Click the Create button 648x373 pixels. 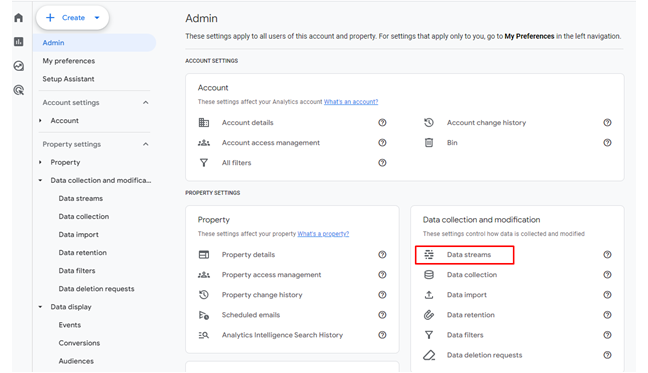point(72,18)
